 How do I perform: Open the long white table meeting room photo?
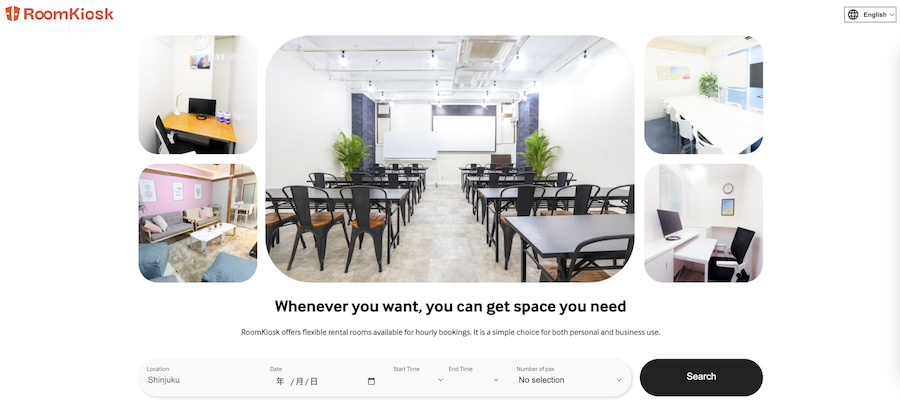tap(703, 95)
